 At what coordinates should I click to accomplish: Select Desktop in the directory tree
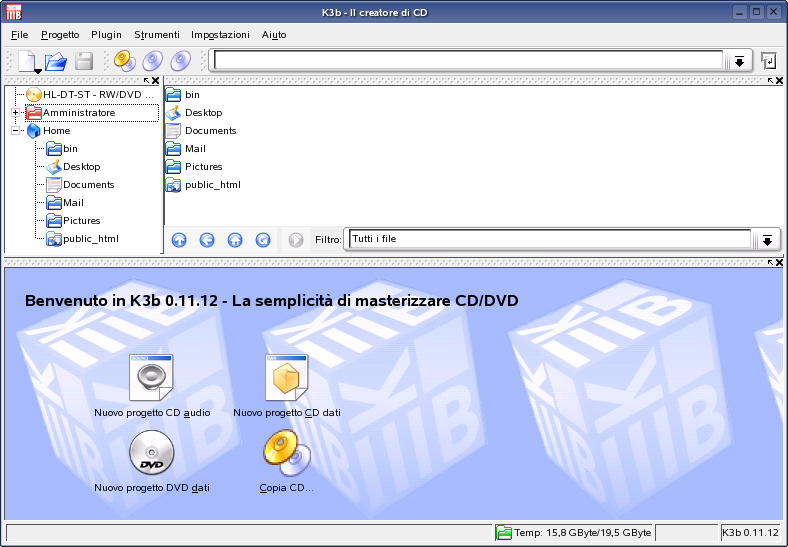click(x=73, y=167)
